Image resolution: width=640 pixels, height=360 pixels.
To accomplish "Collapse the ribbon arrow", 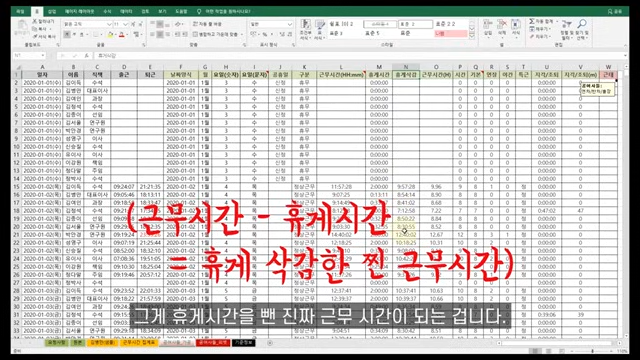I will click(625, 45).
